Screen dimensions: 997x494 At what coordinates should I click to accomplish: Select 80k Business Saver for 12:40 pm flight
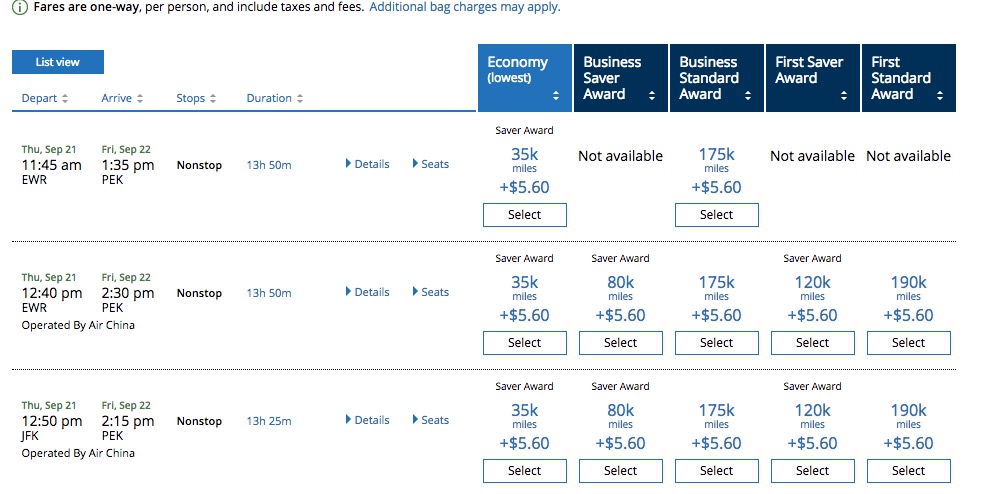(621, 343)
